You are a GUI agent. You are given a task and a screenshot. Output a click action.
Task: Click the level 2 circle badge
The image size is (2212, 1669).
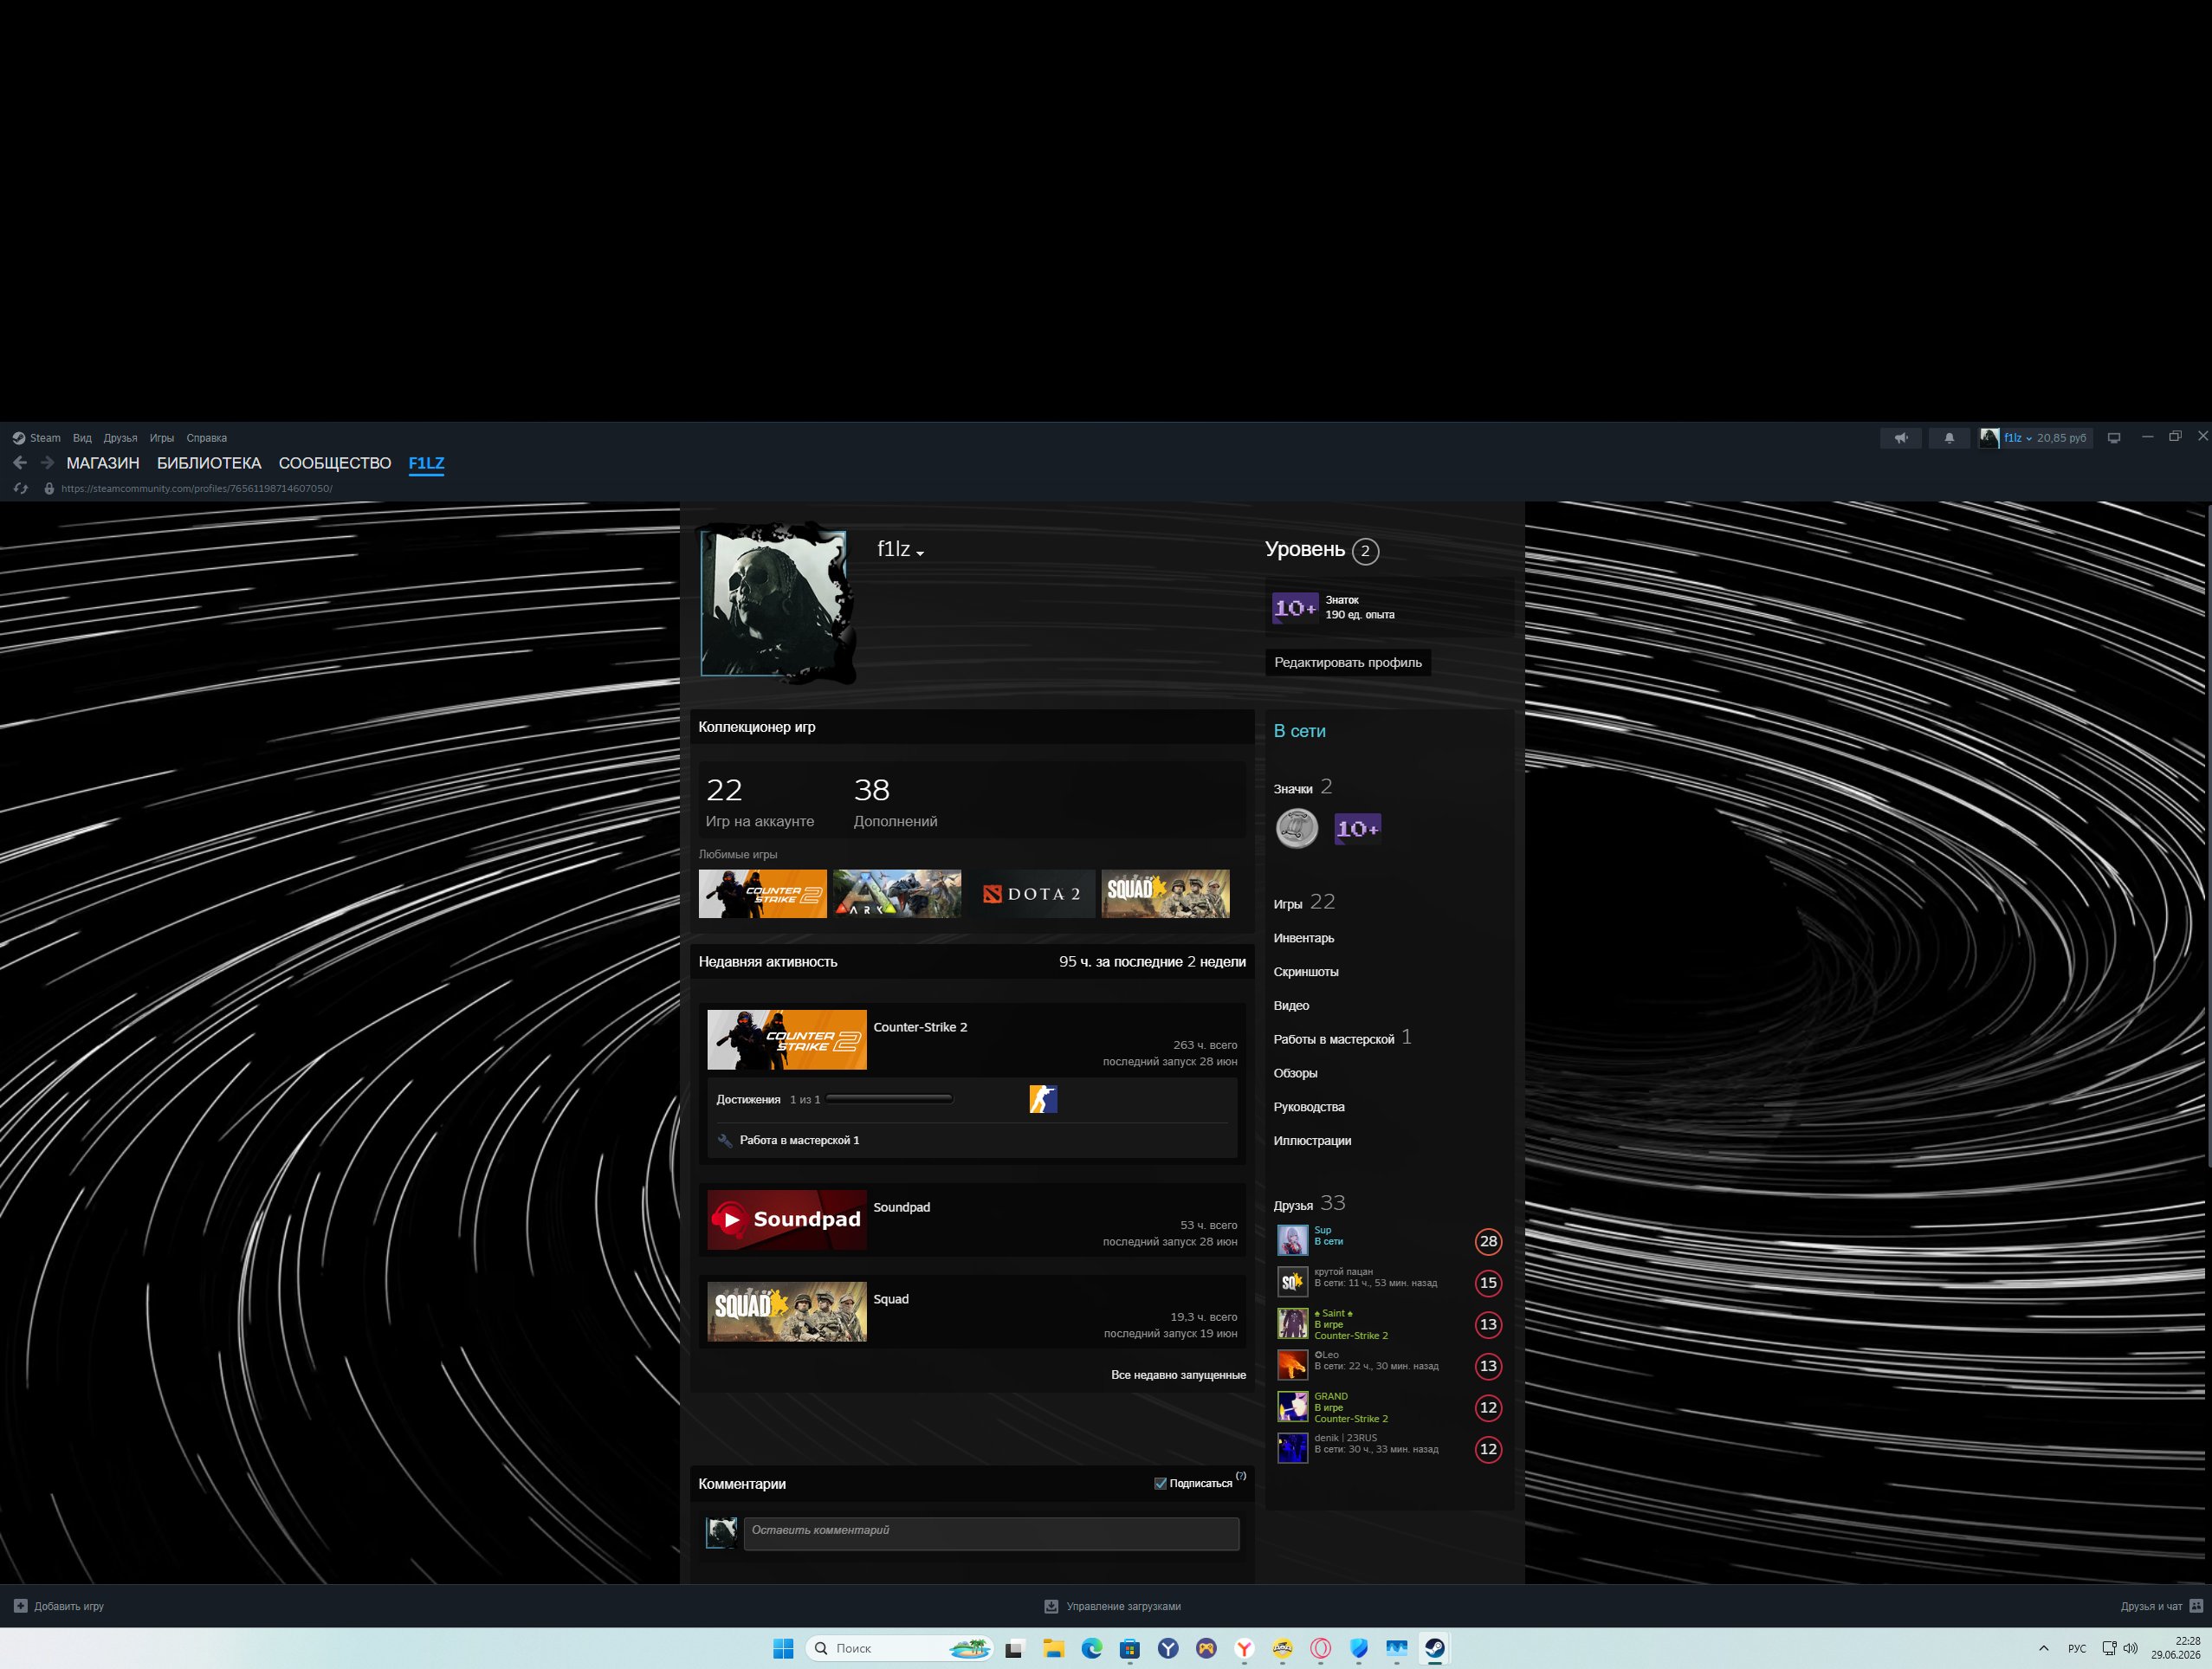(1365, 551)
